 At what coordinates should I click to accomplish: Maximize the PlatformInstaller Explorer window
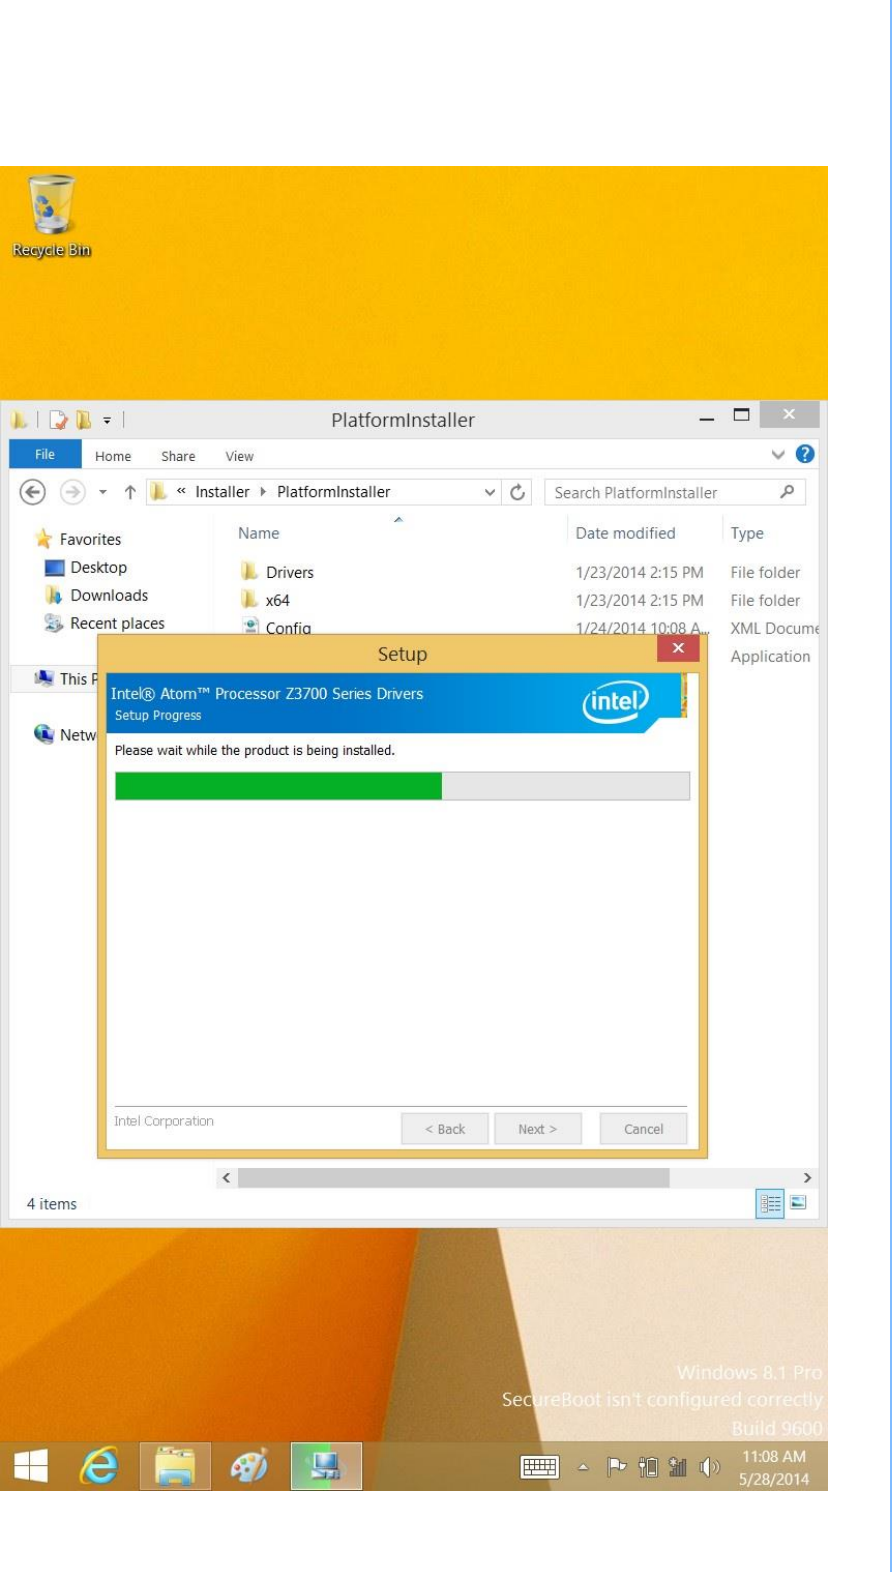742,417
